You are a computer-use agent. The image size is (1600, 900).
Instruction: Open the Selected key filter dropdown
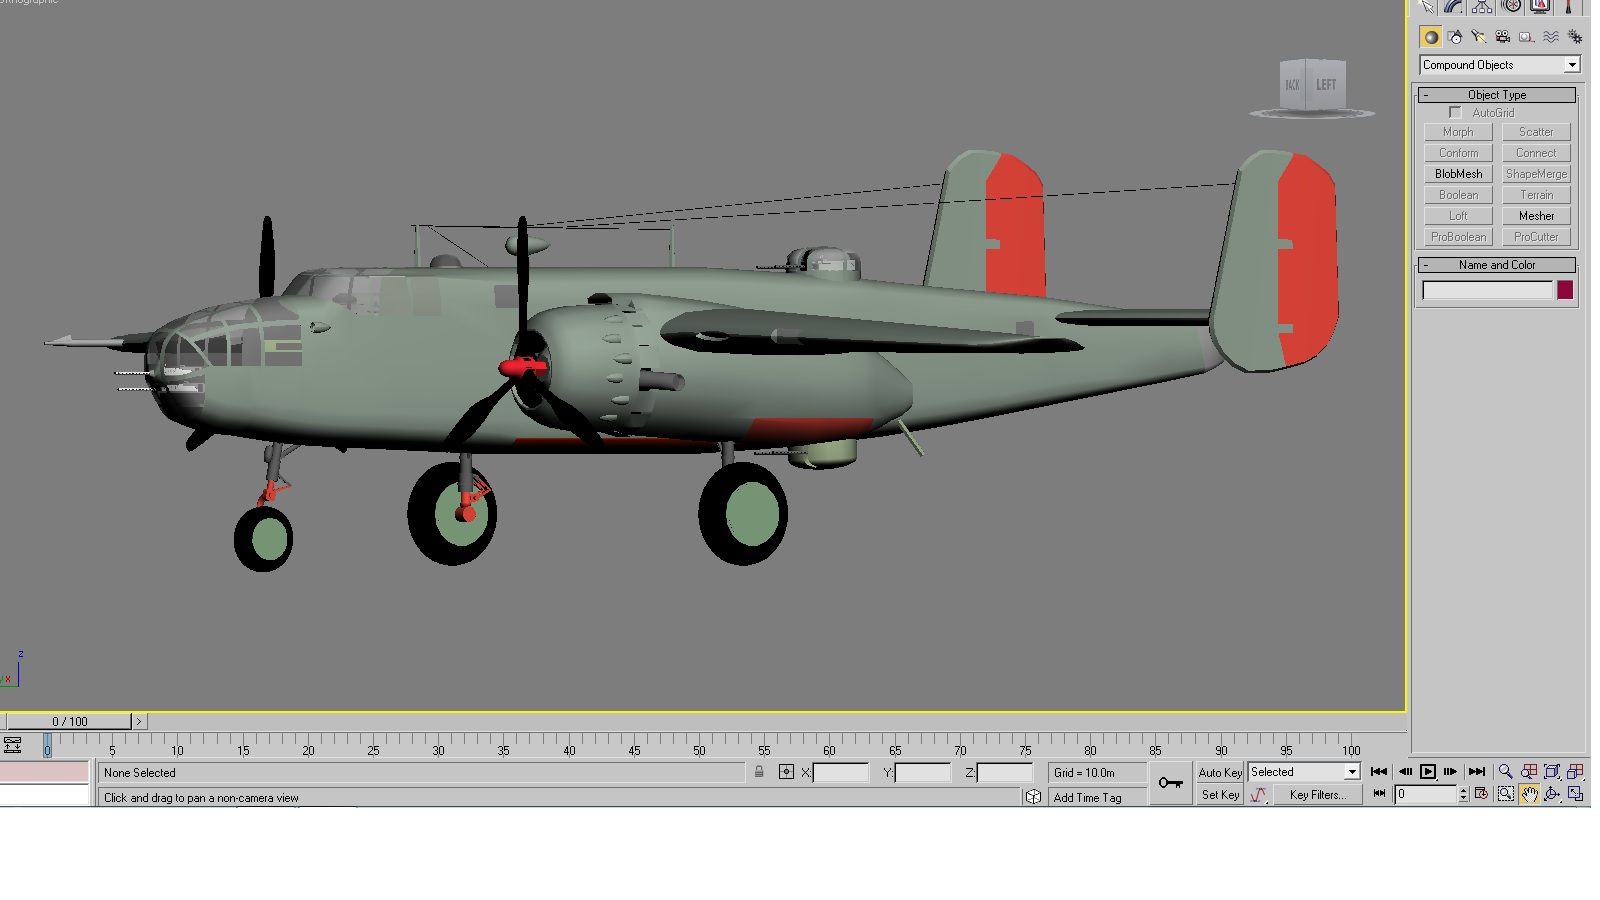[x=1304, y=772]
